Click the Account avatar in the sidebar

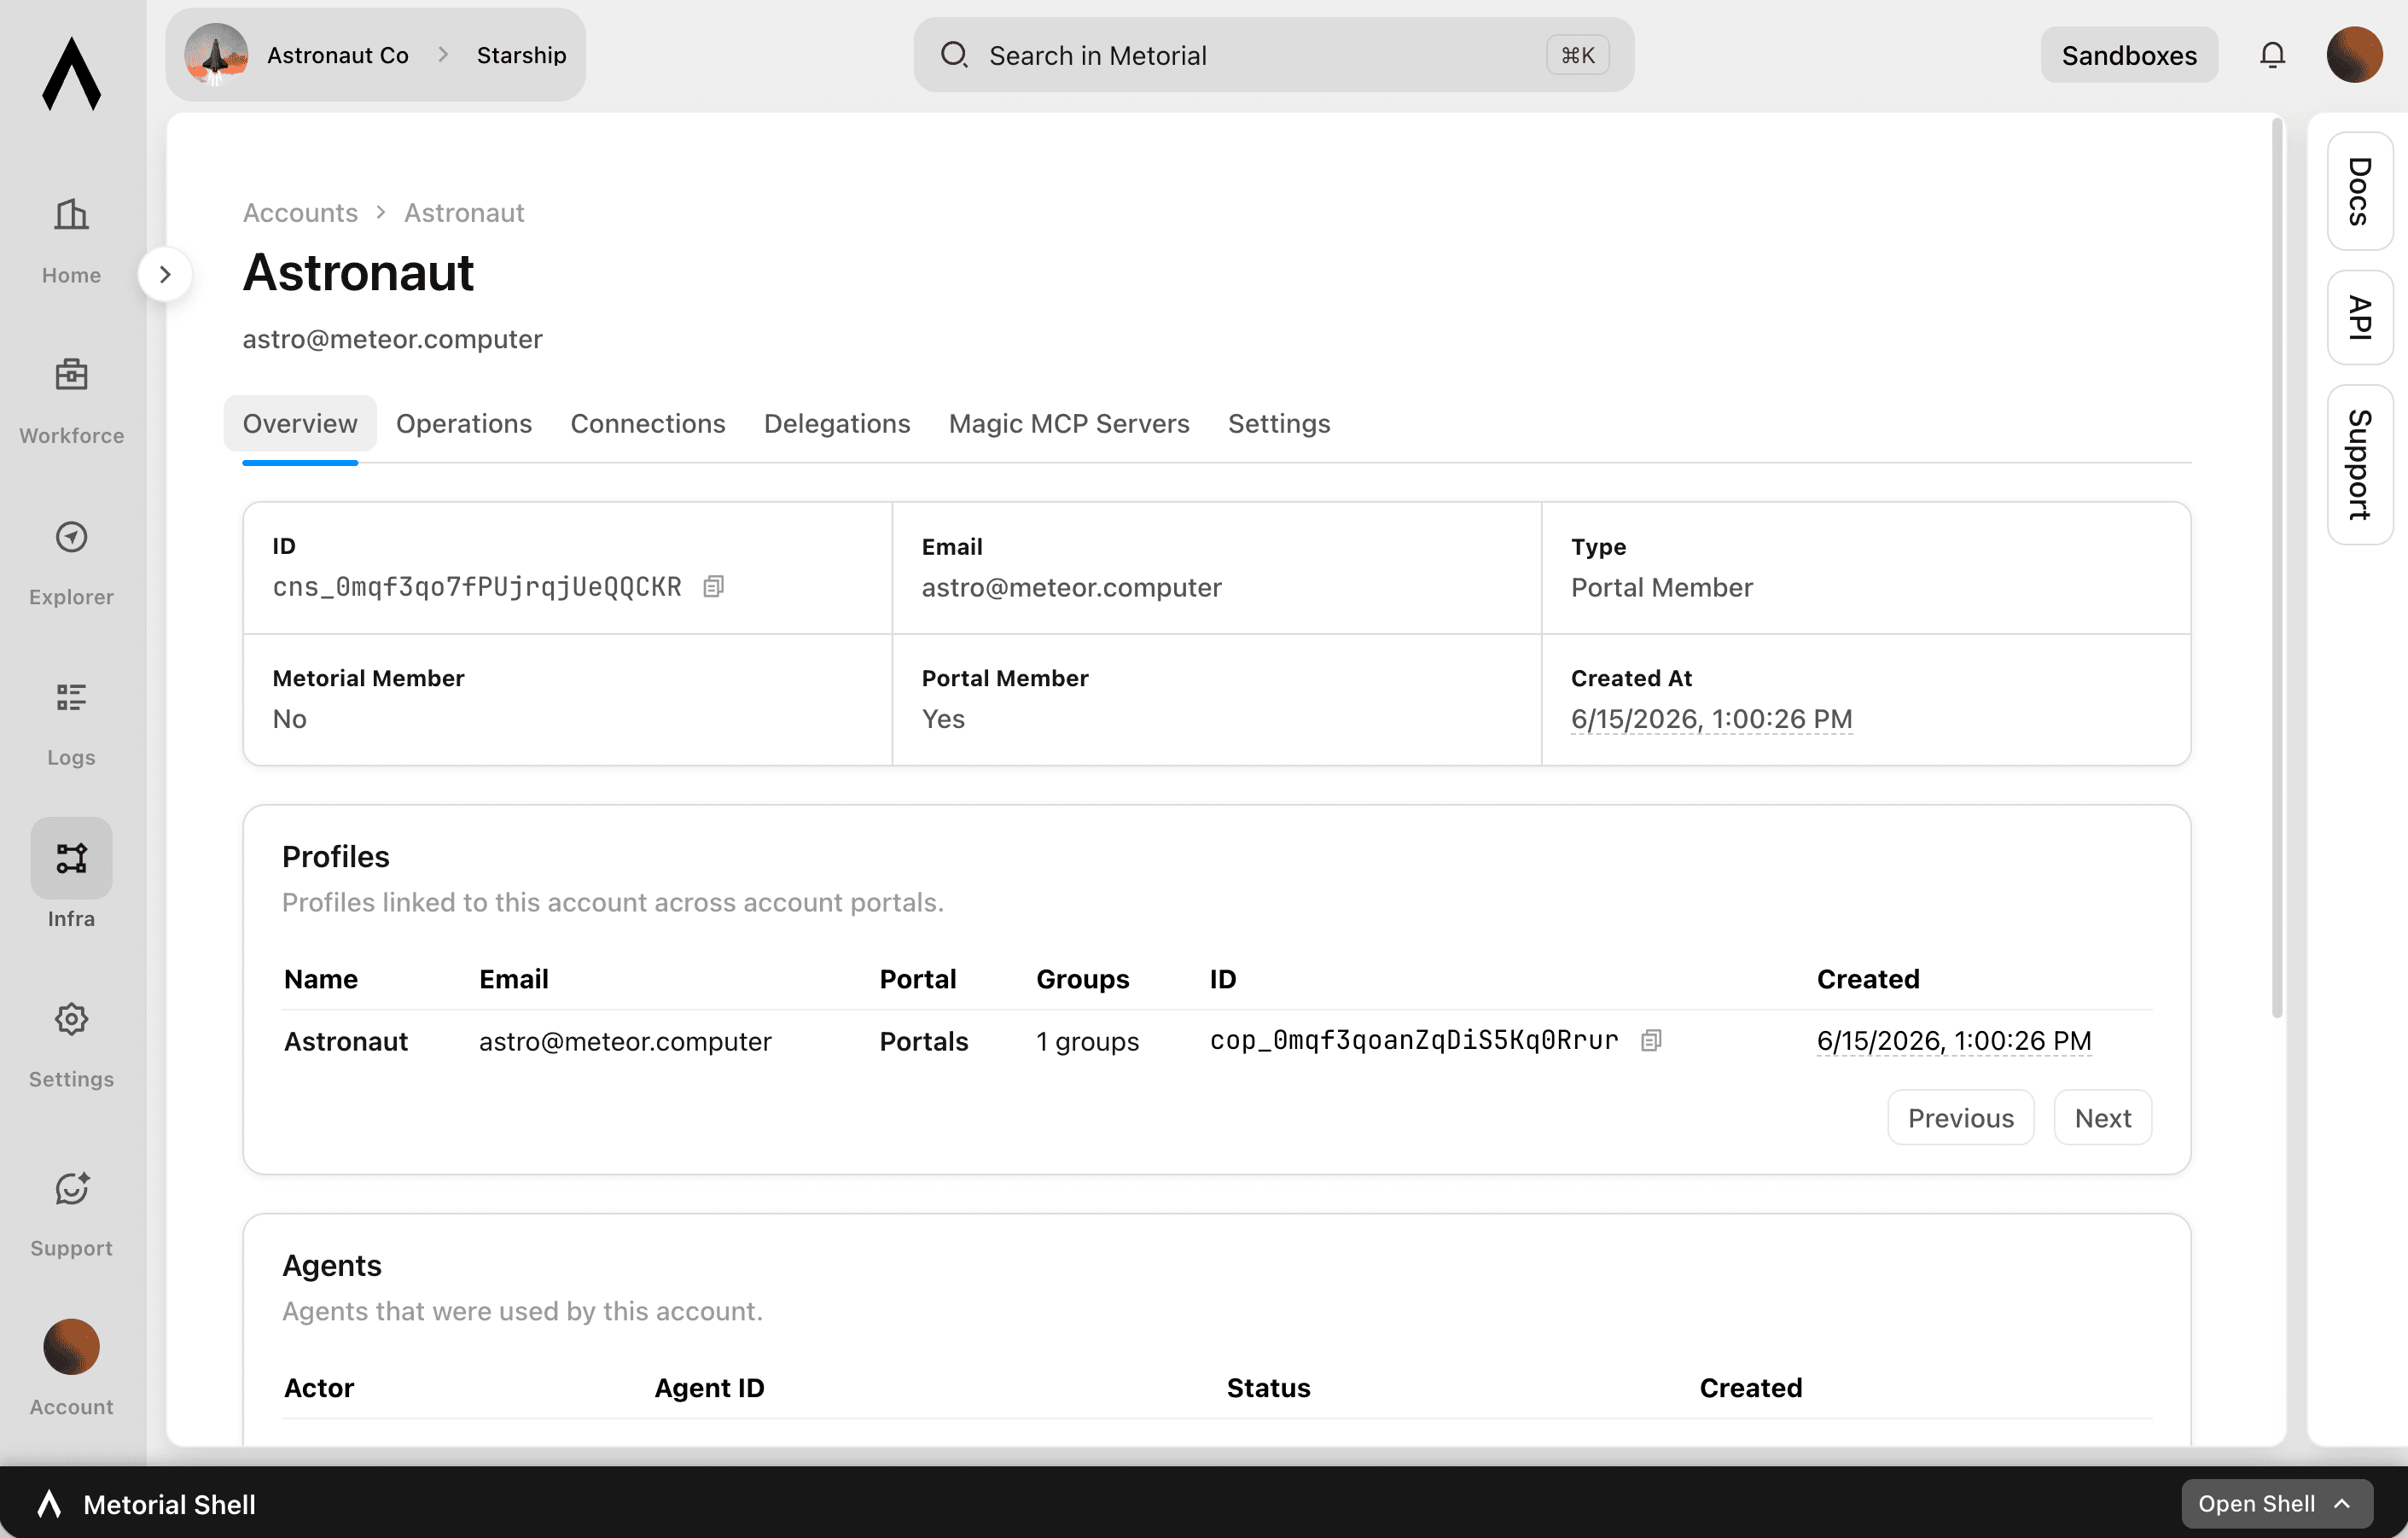[71, 1347]
